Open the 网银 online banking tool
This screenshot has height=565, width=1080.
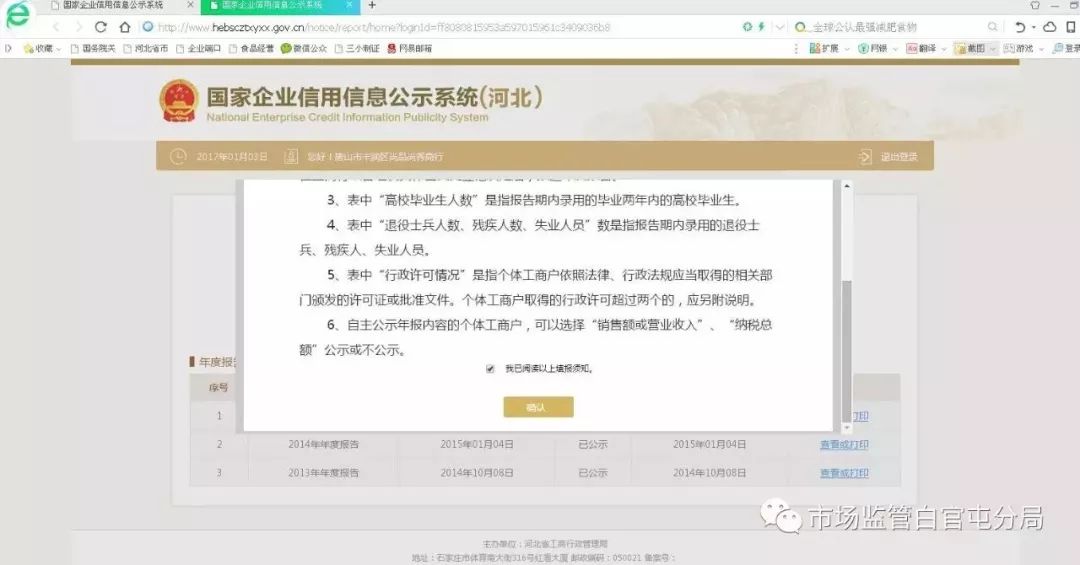point(872,48)
